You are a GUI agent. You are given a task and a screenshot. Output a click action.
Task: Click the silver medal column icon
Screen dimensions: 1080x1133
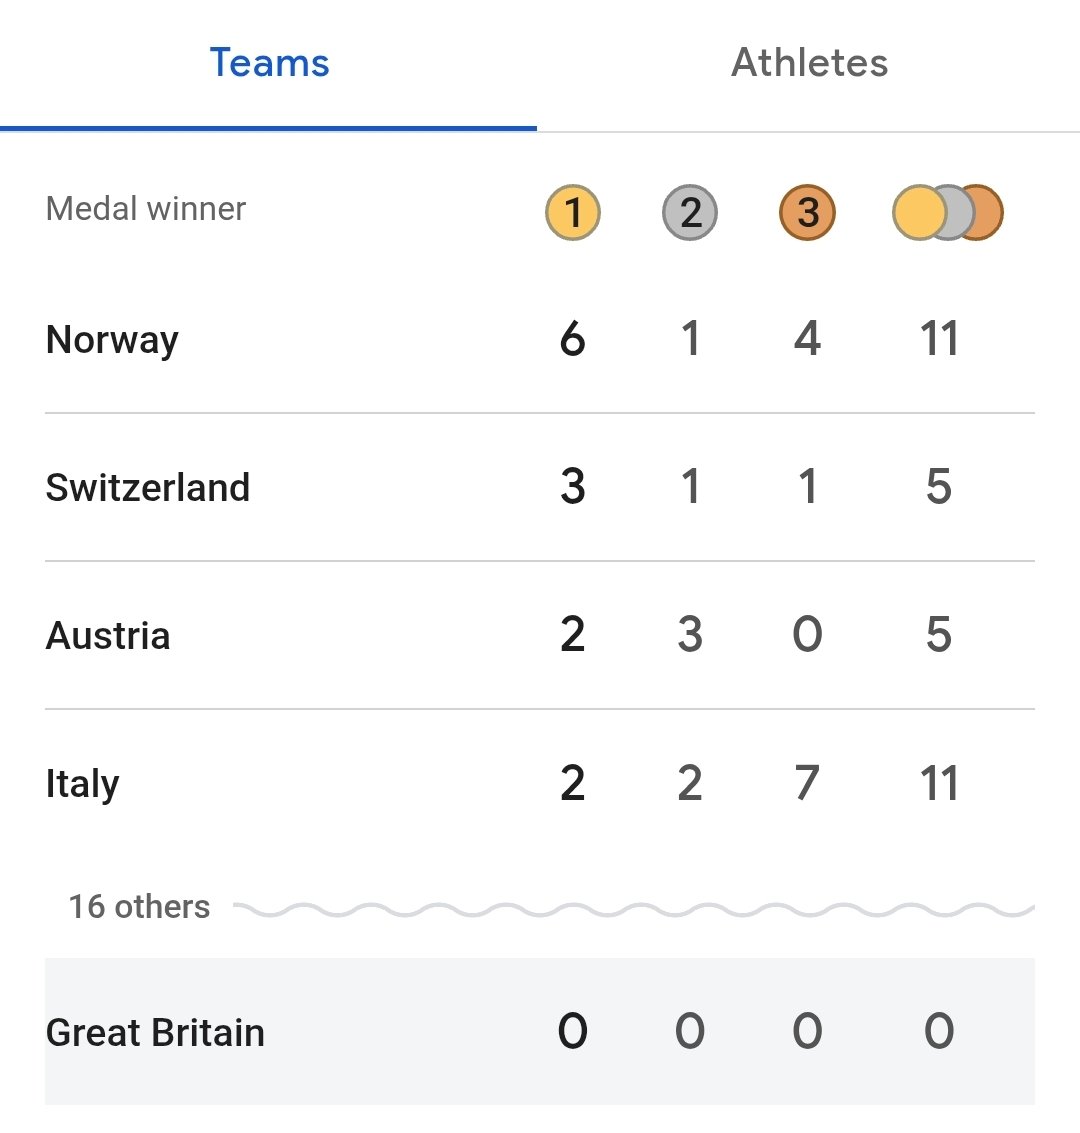[x=690, y=213]
